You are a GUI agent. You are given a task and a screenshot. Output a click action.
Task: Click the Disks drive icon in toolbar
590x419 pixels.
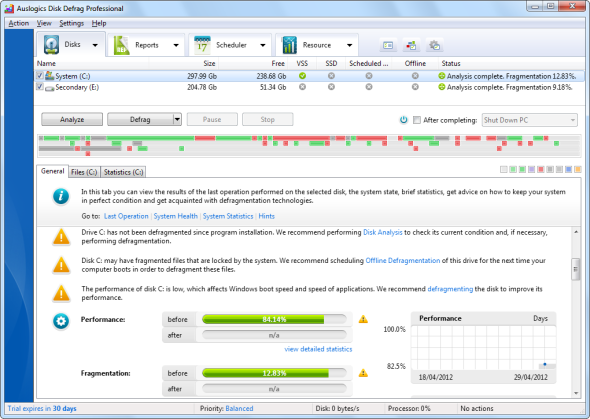(x=51, y=45)
